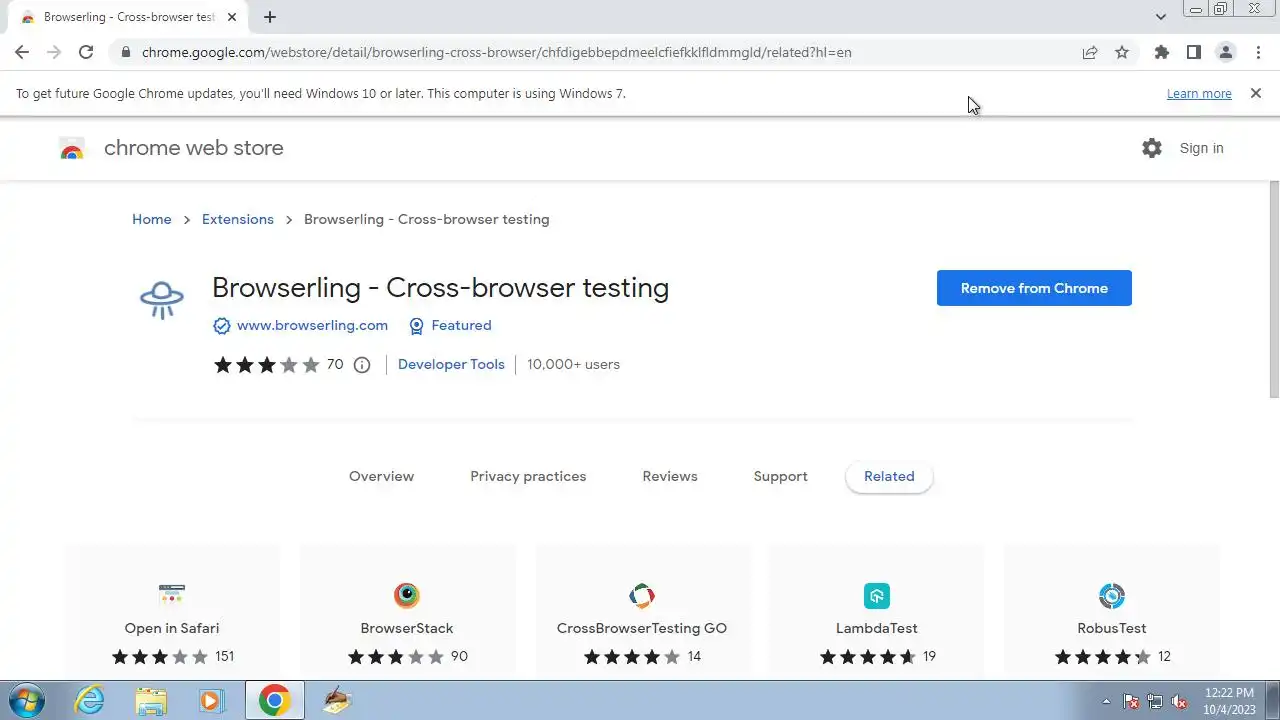Click Sign in to the Web Store

pos(1201,148)
